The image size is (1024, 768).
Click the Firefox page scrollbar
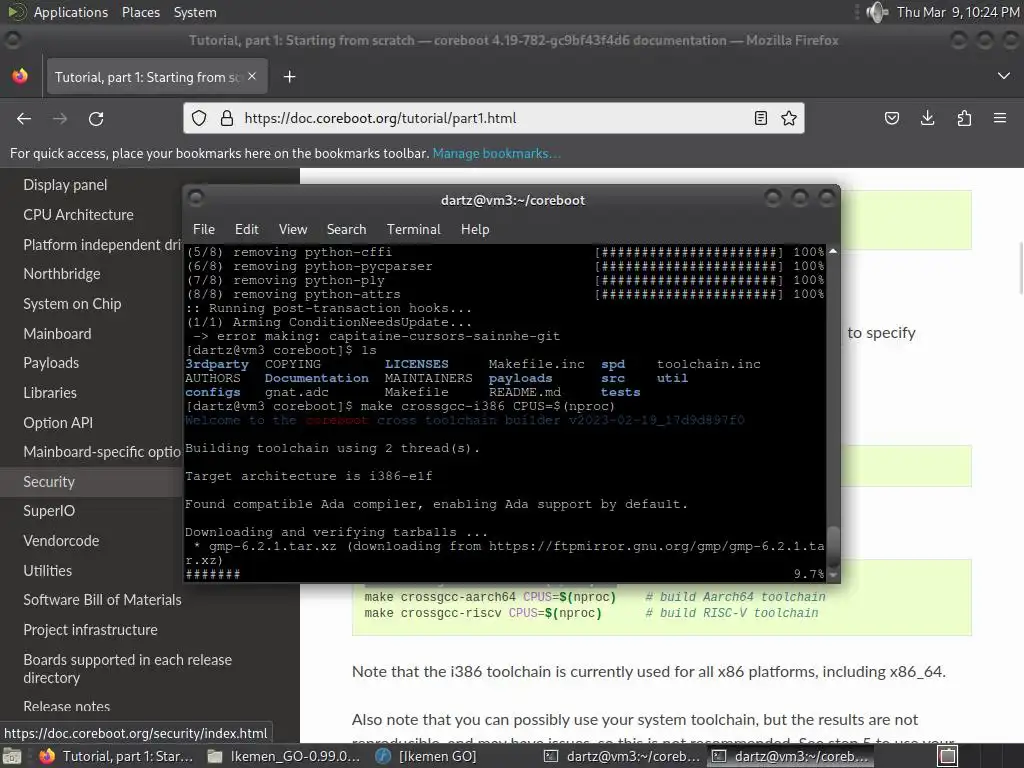tap(1020, 268)
